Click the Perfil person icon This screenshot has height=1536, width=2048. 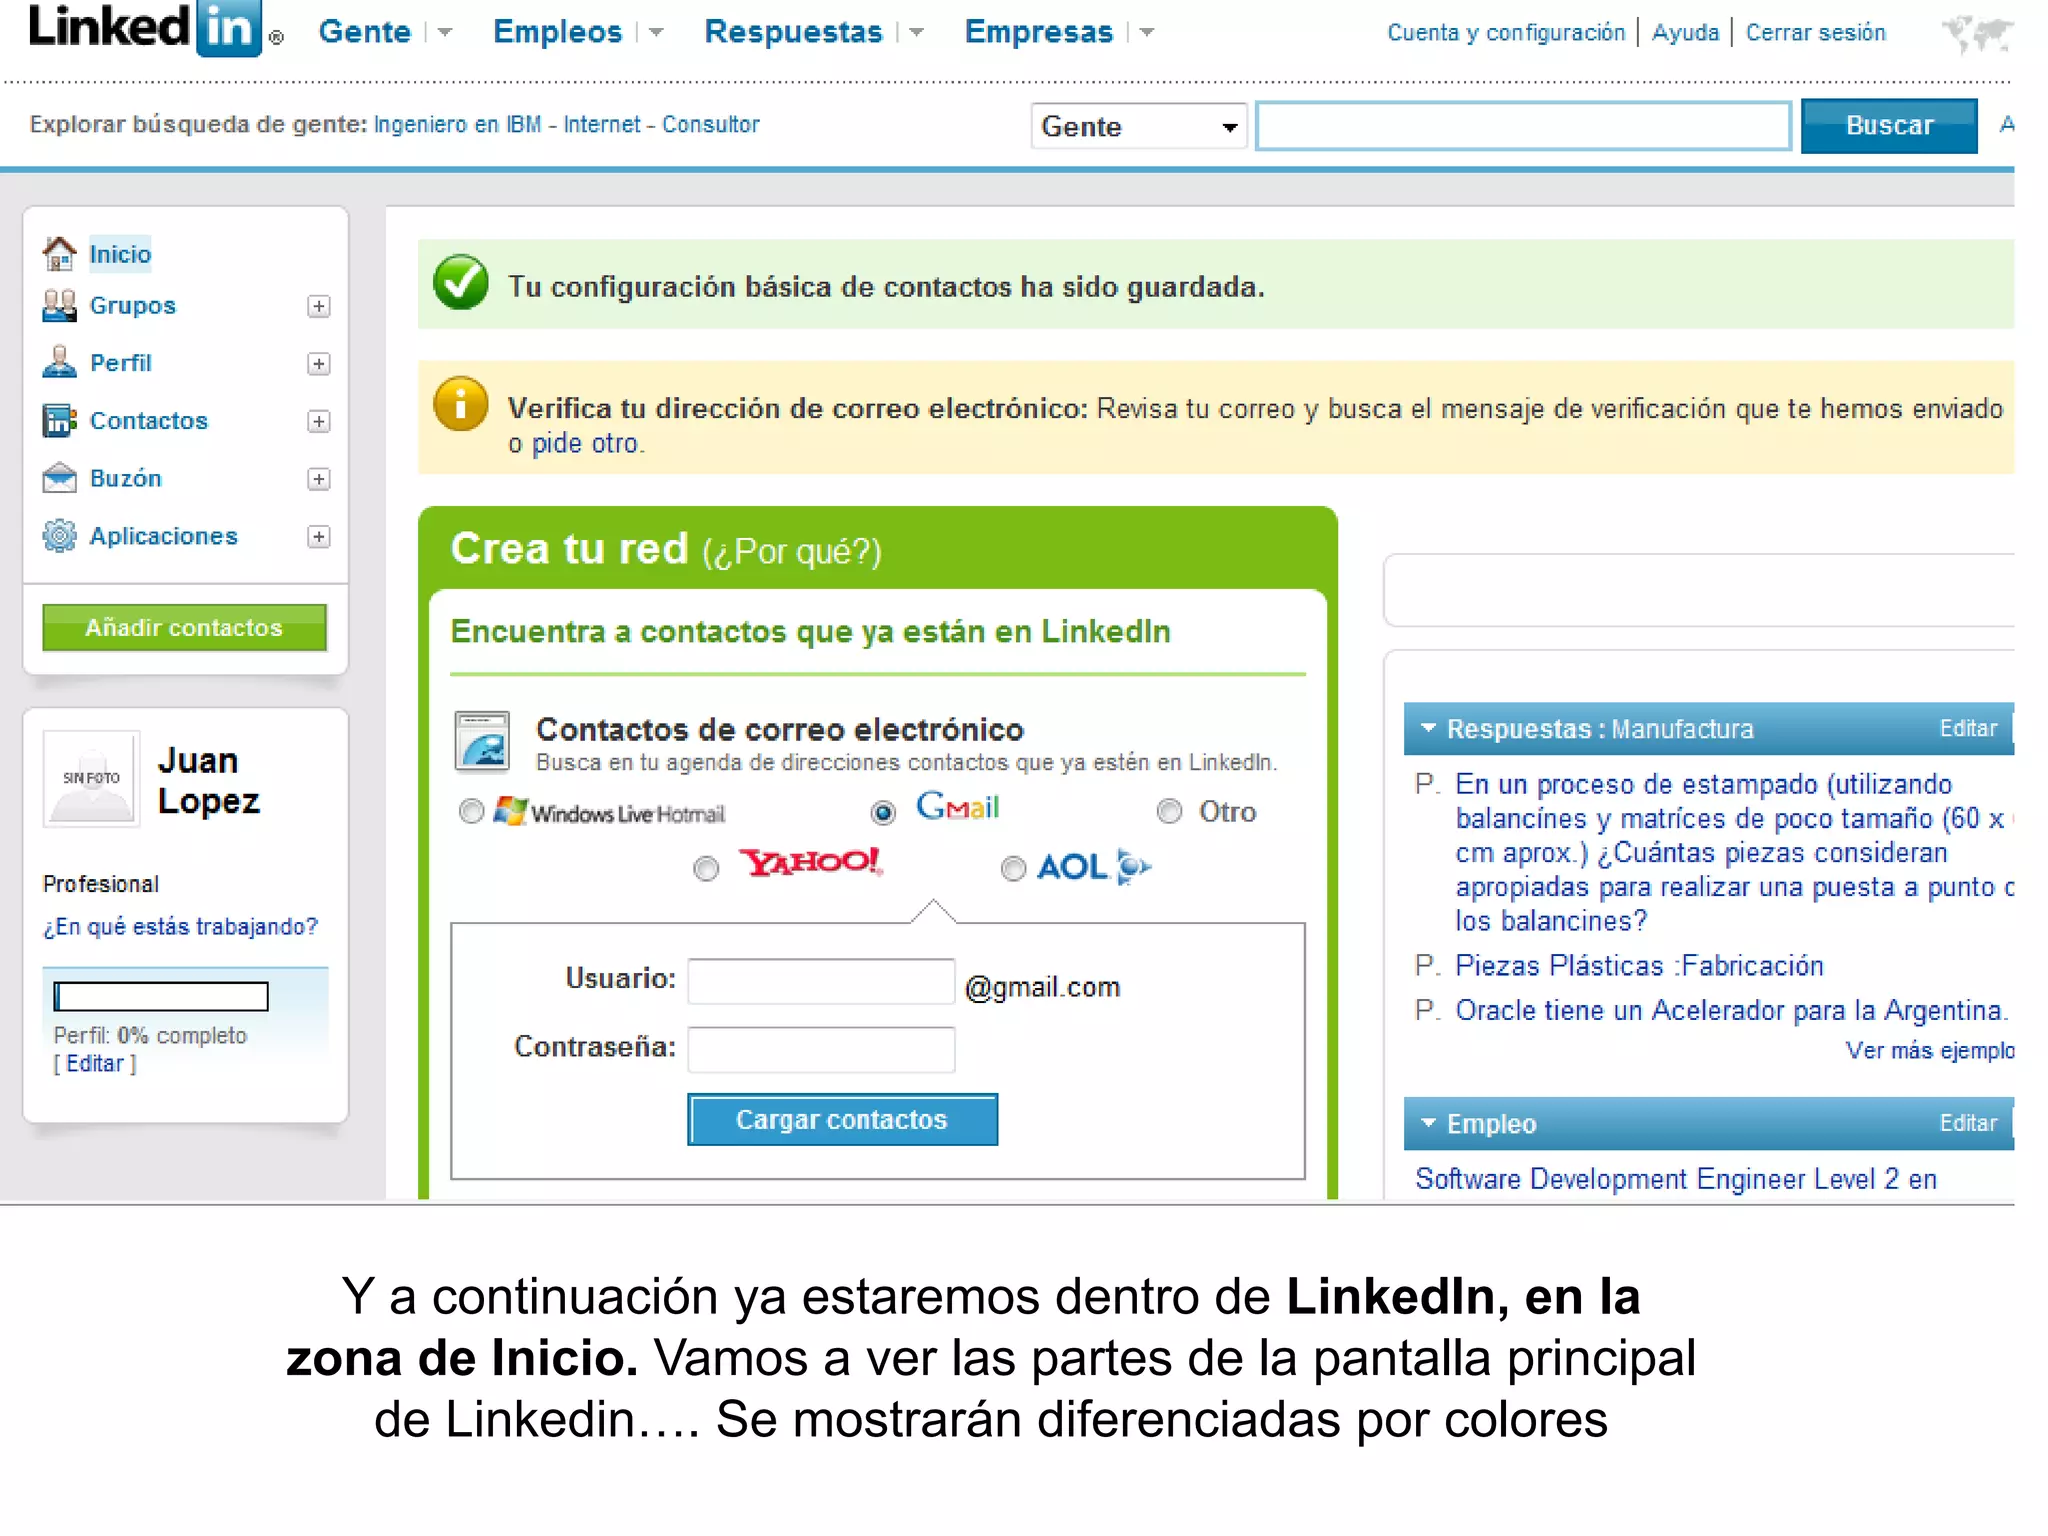(59, 362)
